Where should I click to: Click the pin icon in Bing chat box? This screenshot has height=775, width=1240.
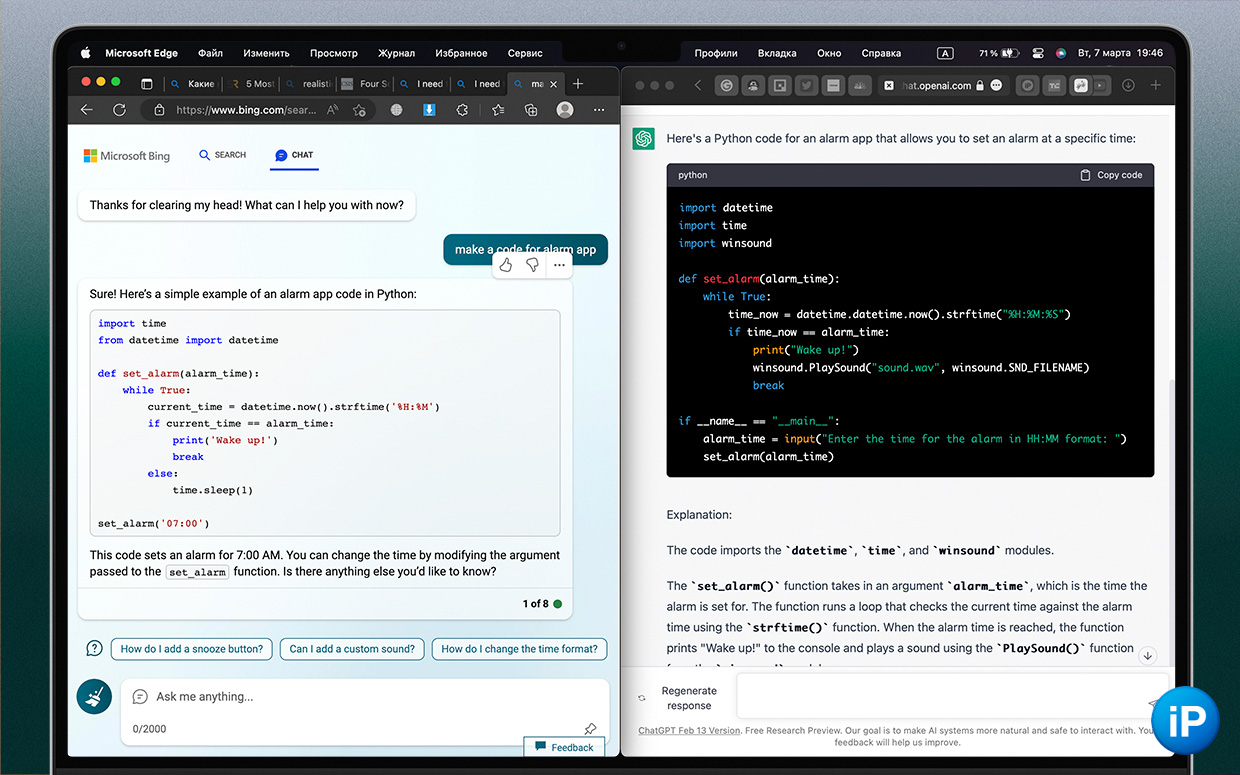click(590, 729)
